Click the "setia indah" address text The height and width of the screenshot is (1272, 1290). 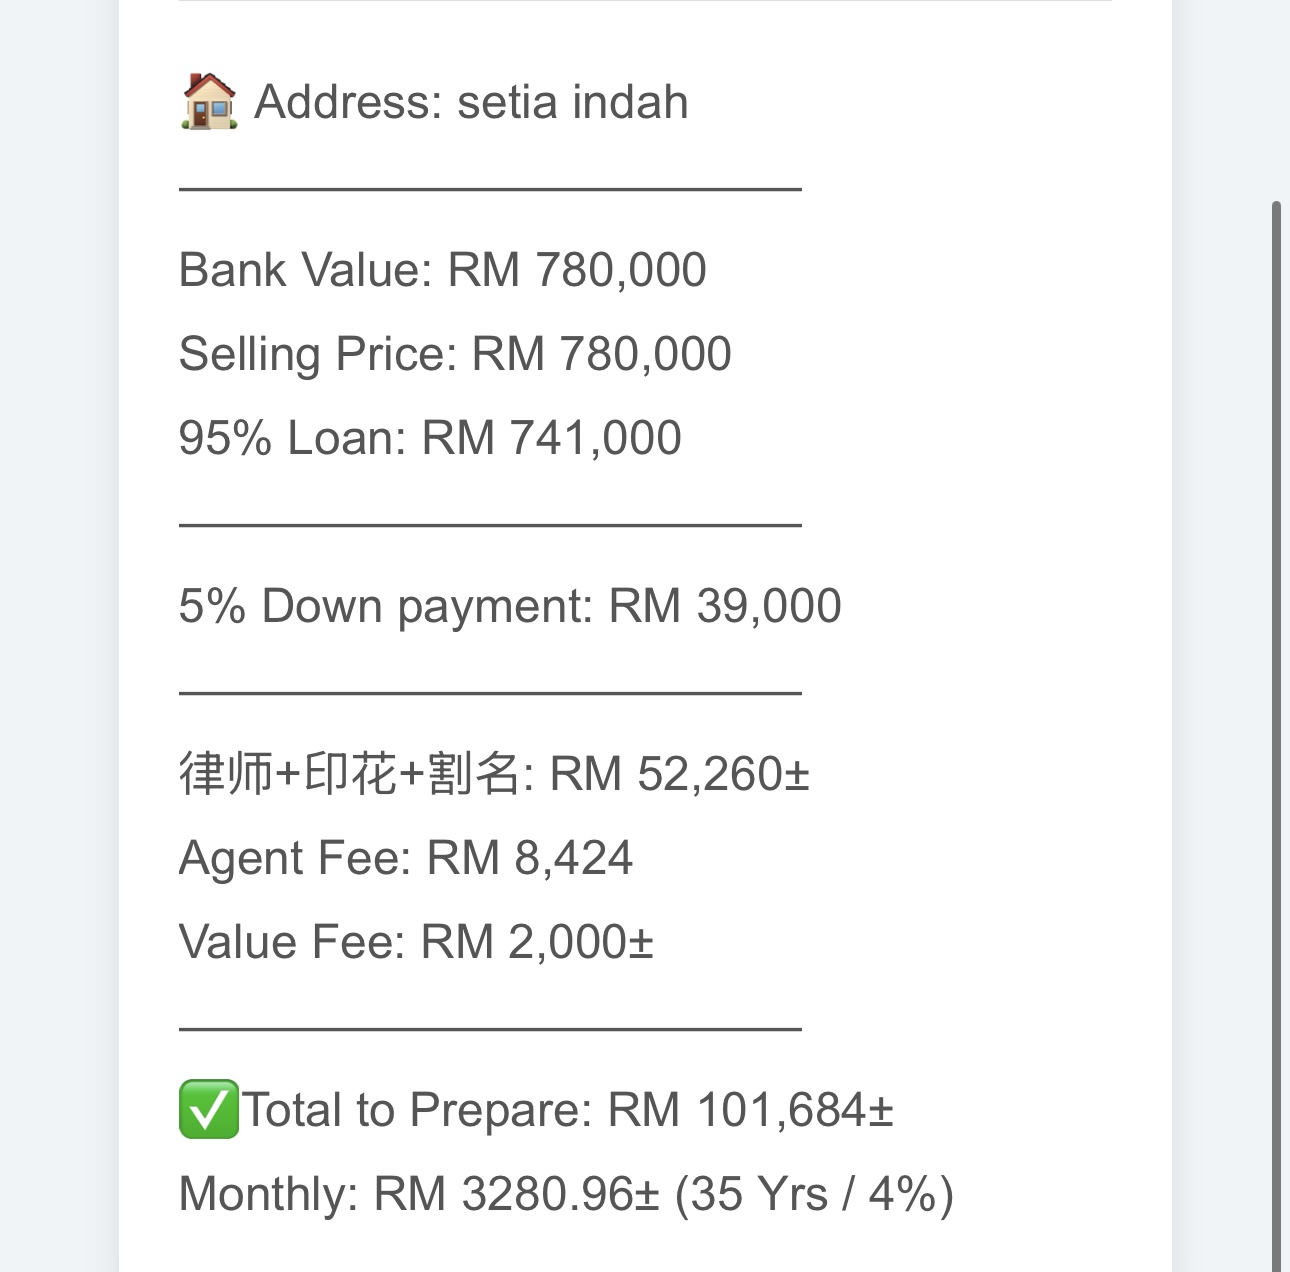572,102
